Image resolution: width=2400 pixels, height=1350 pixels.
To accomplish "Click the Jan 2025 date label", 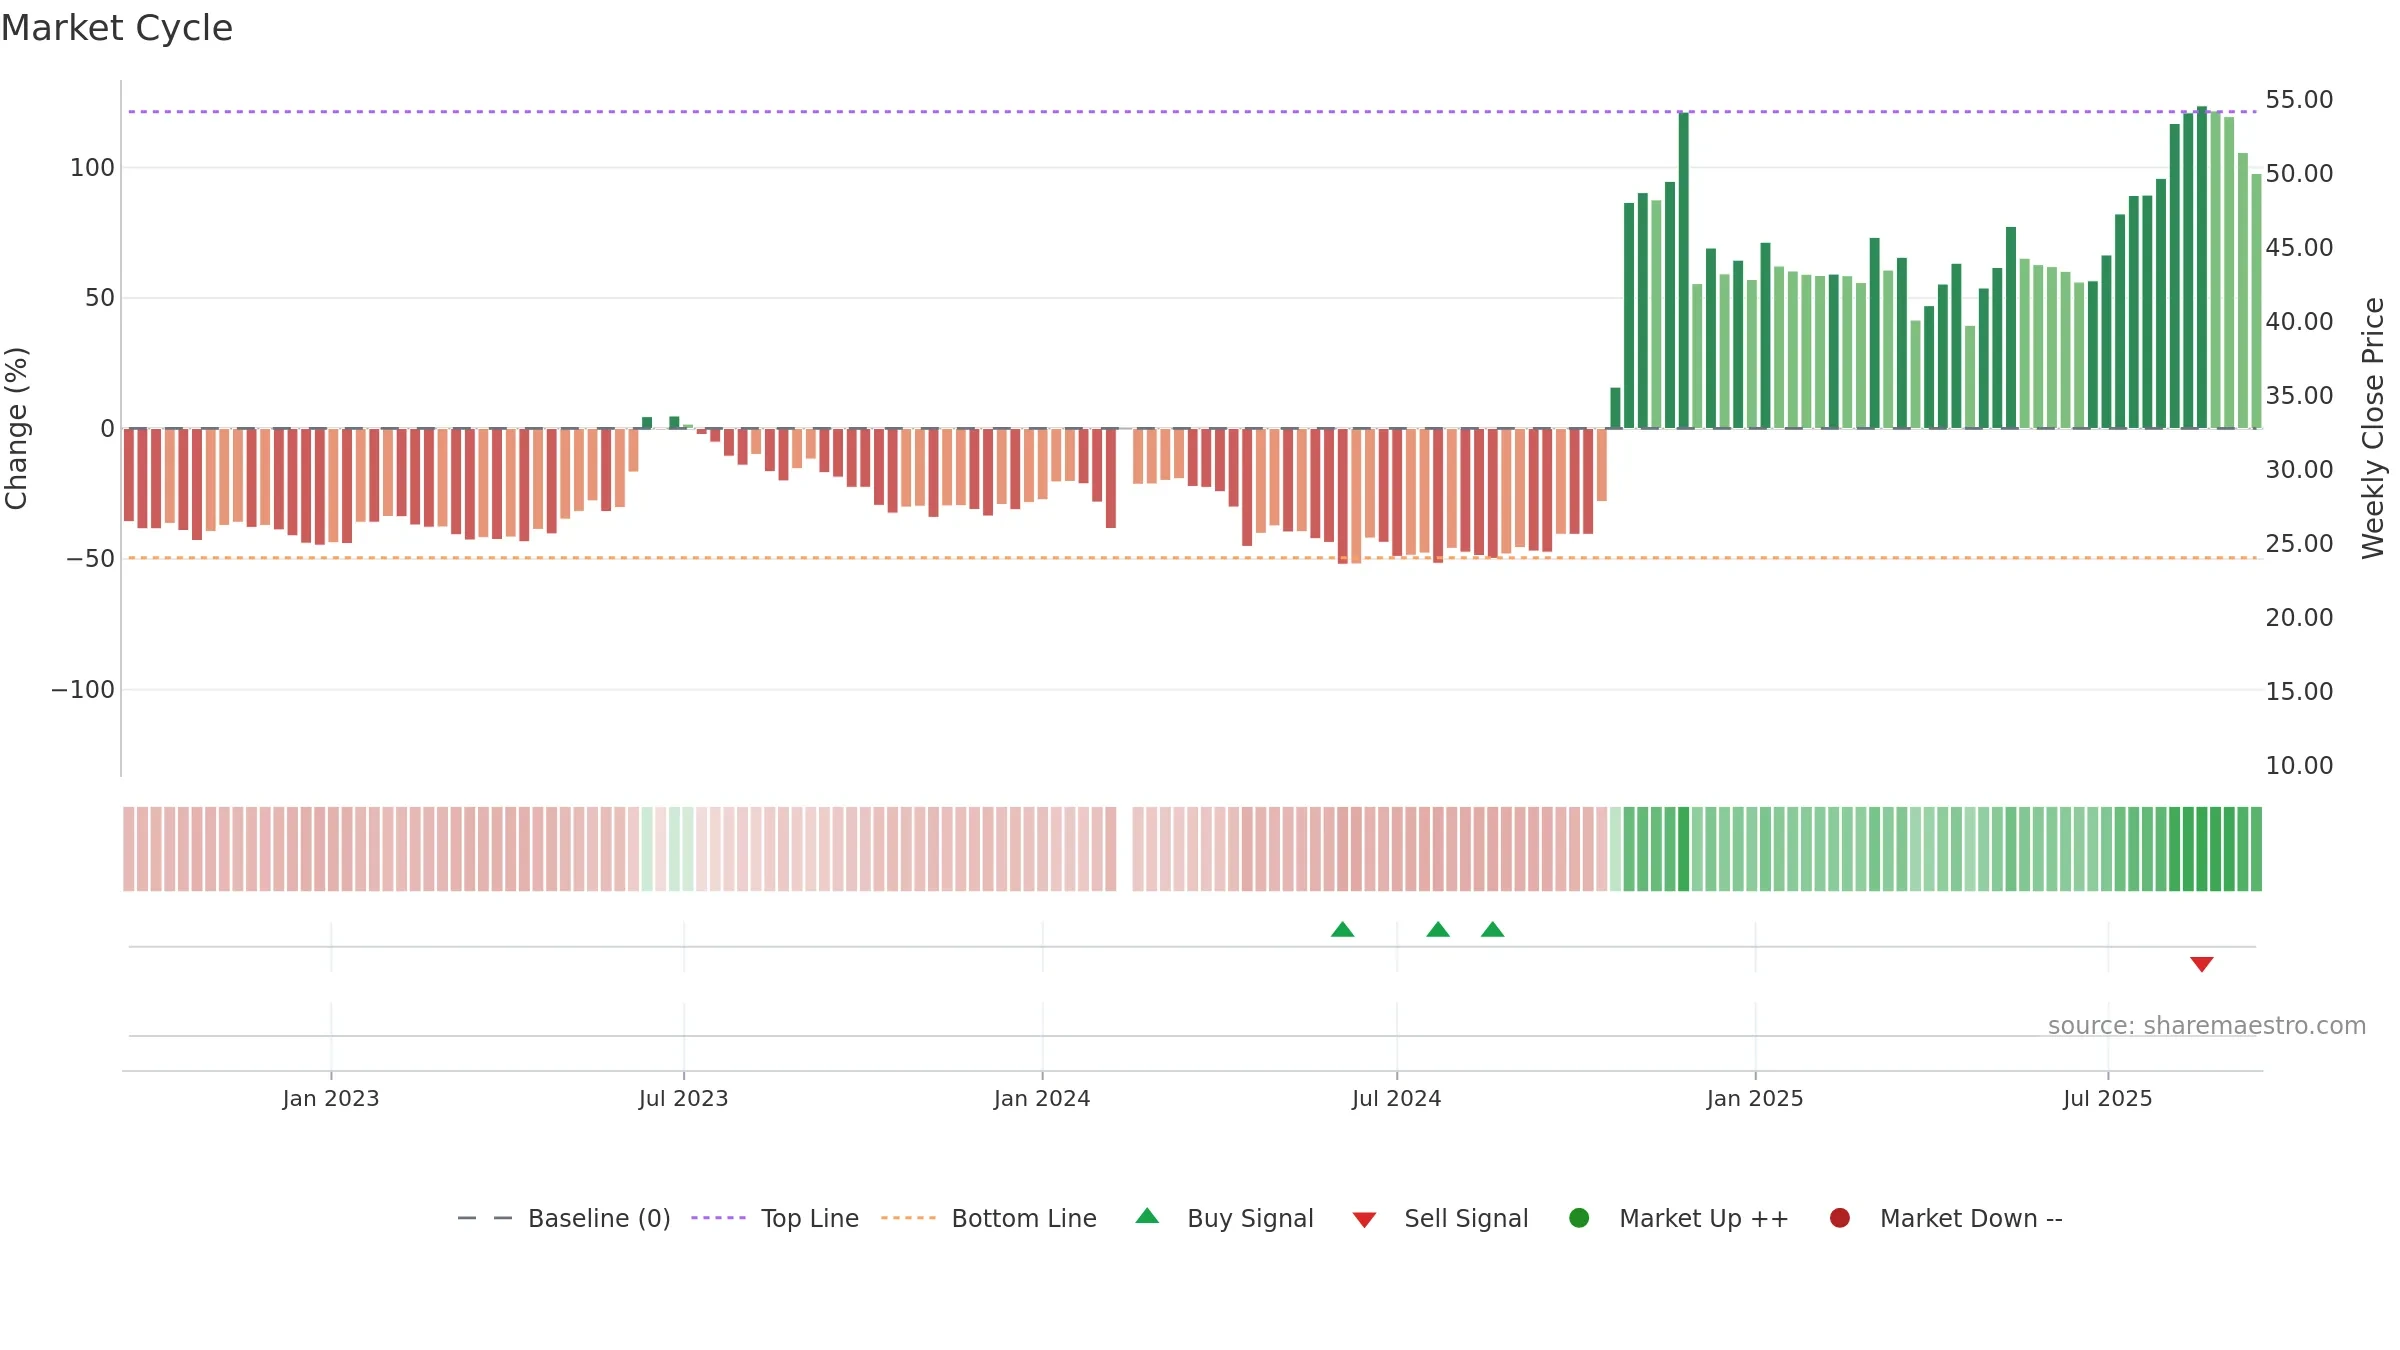I will (x=1755, y=1099).
